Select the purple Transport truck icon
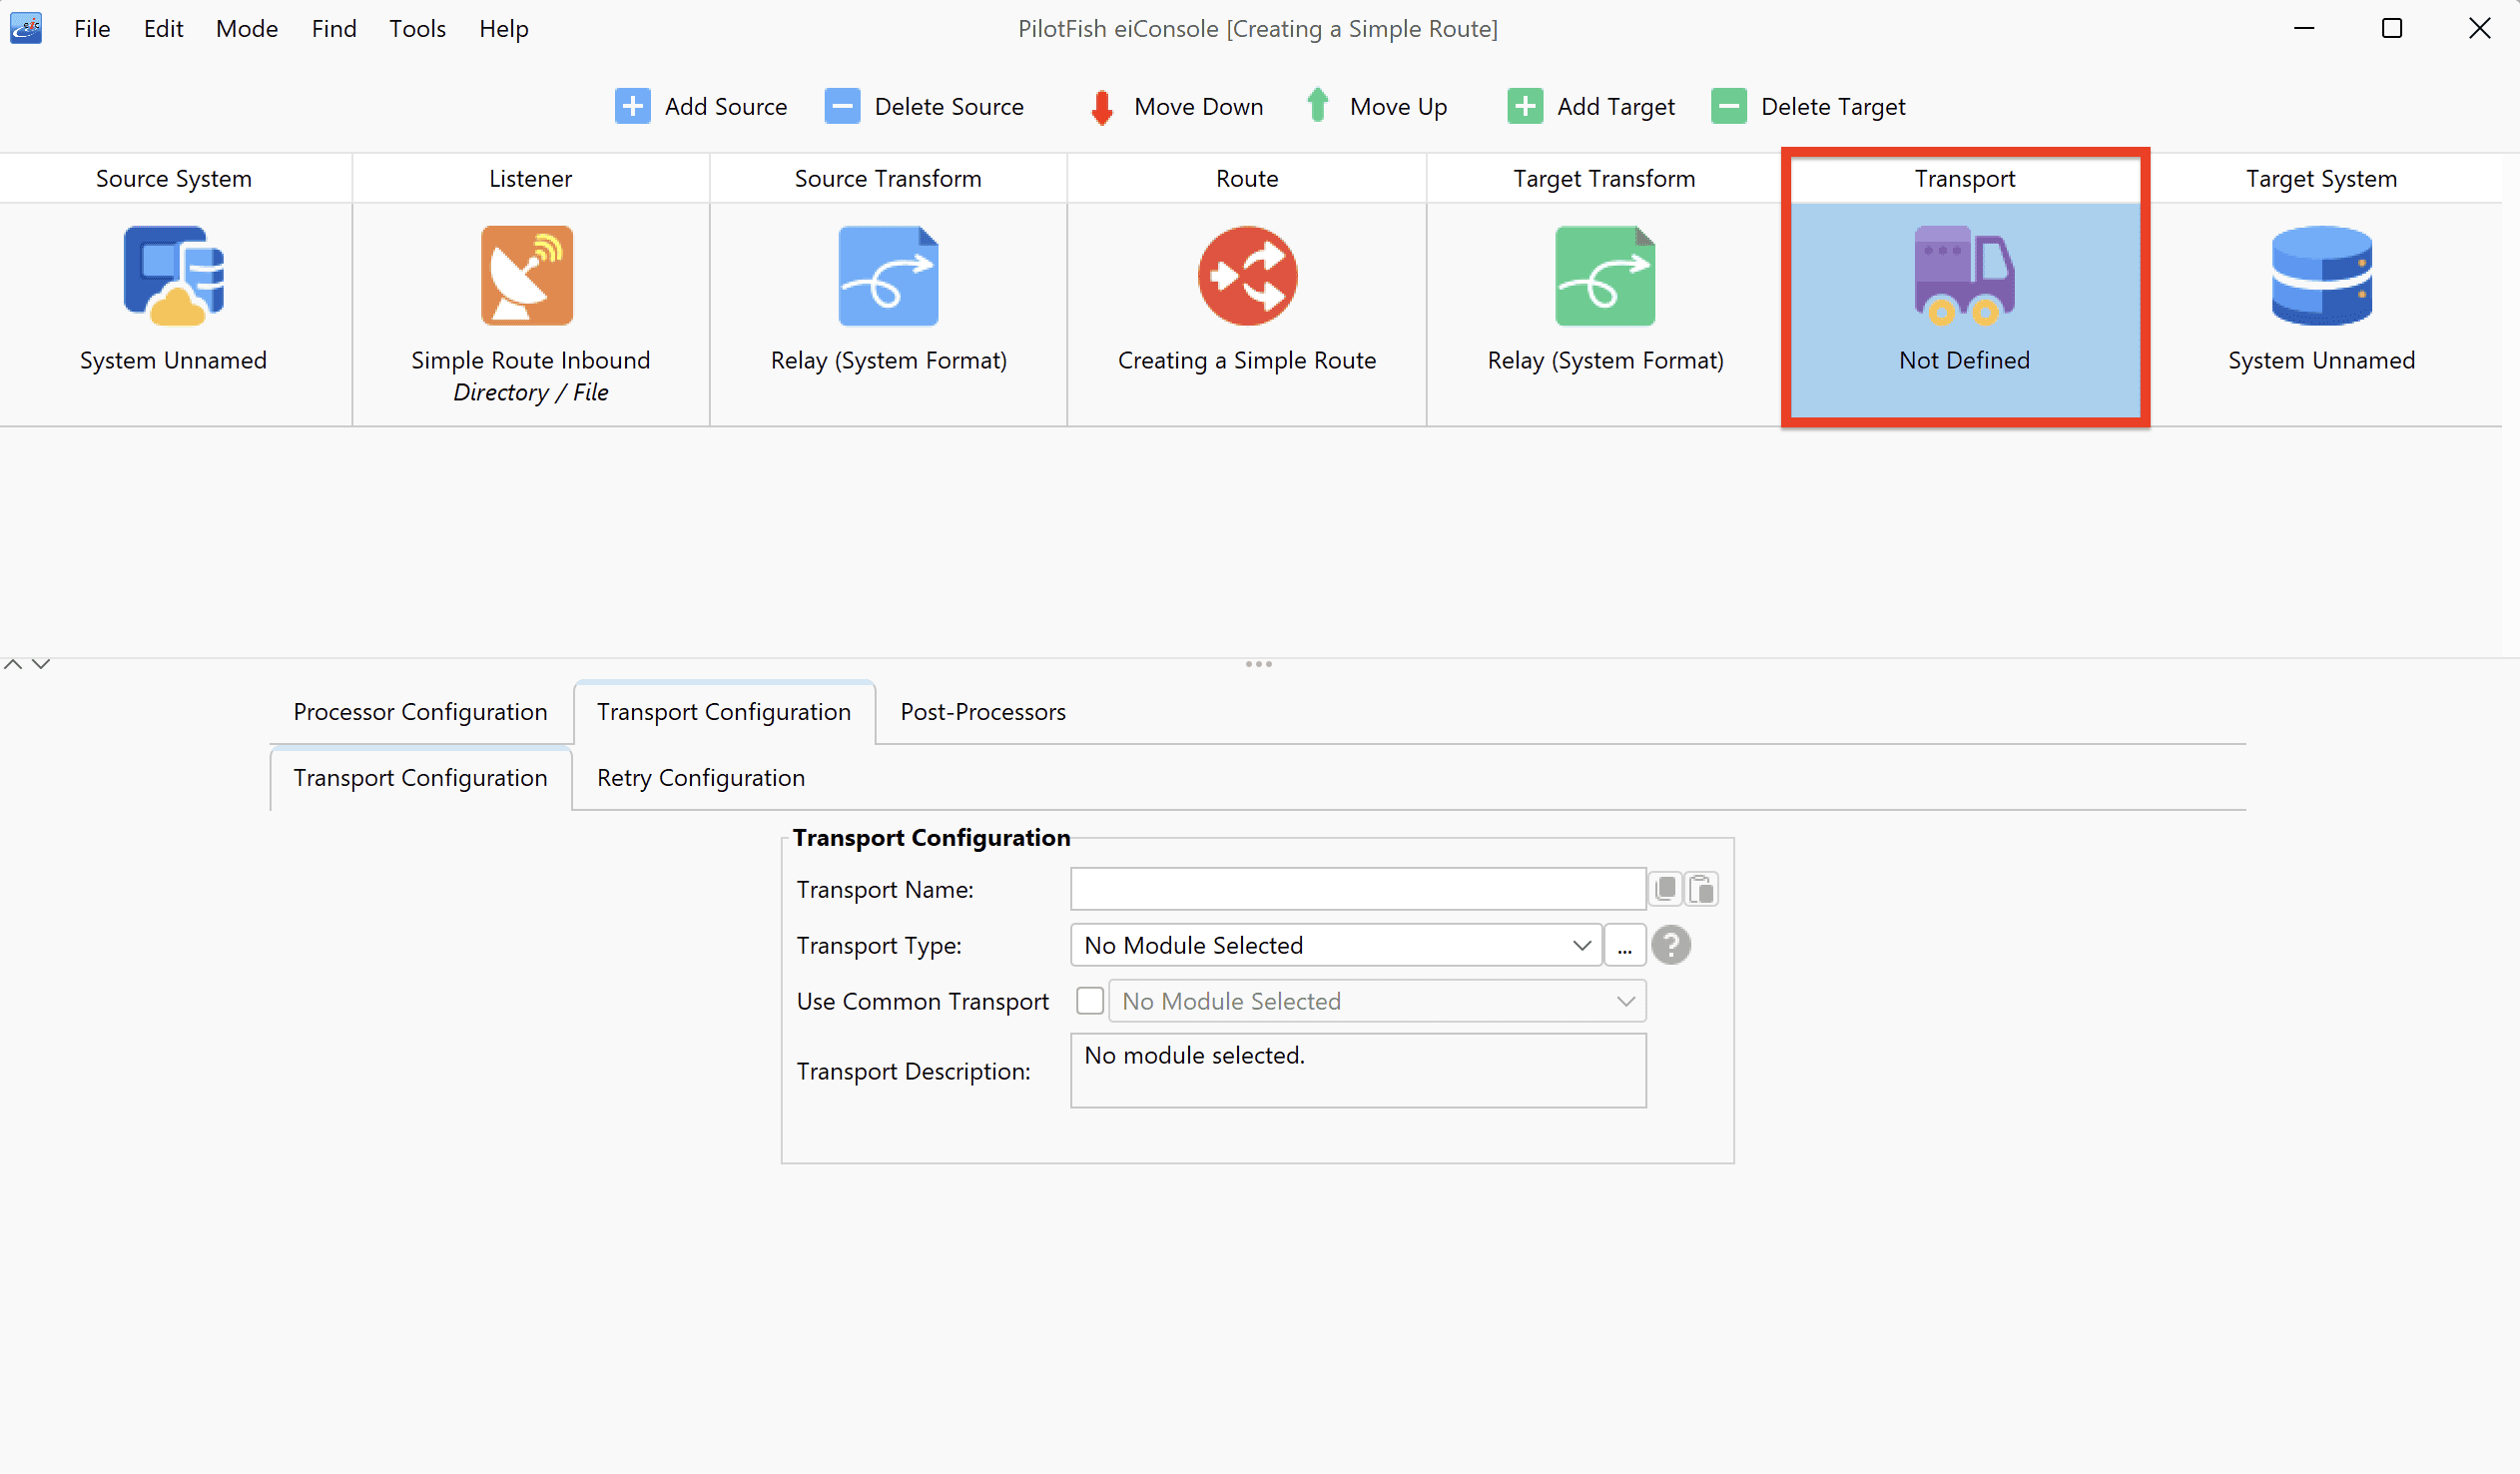 click(1965, 276)
